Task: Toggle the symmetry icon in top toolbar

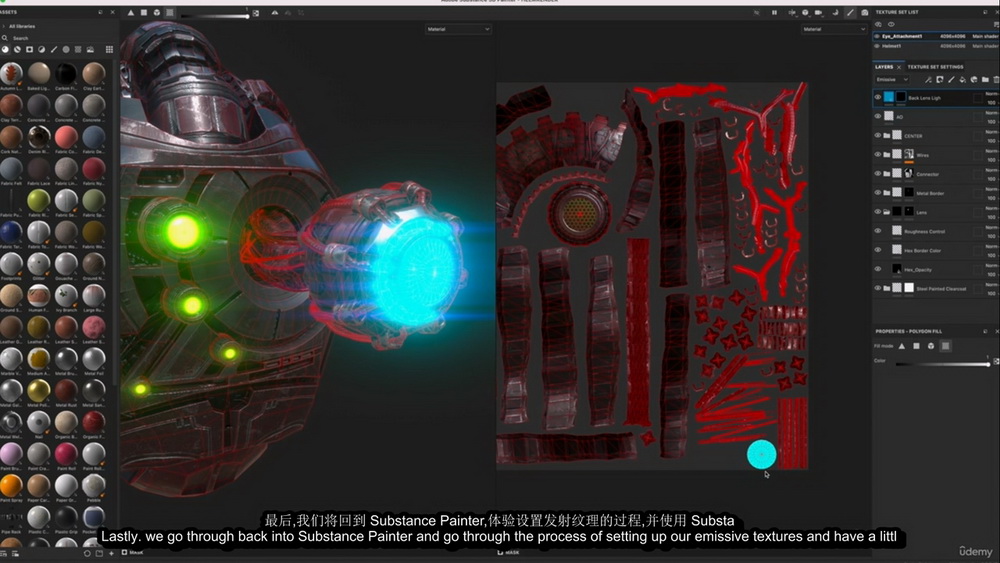Action: click(275, 13)
